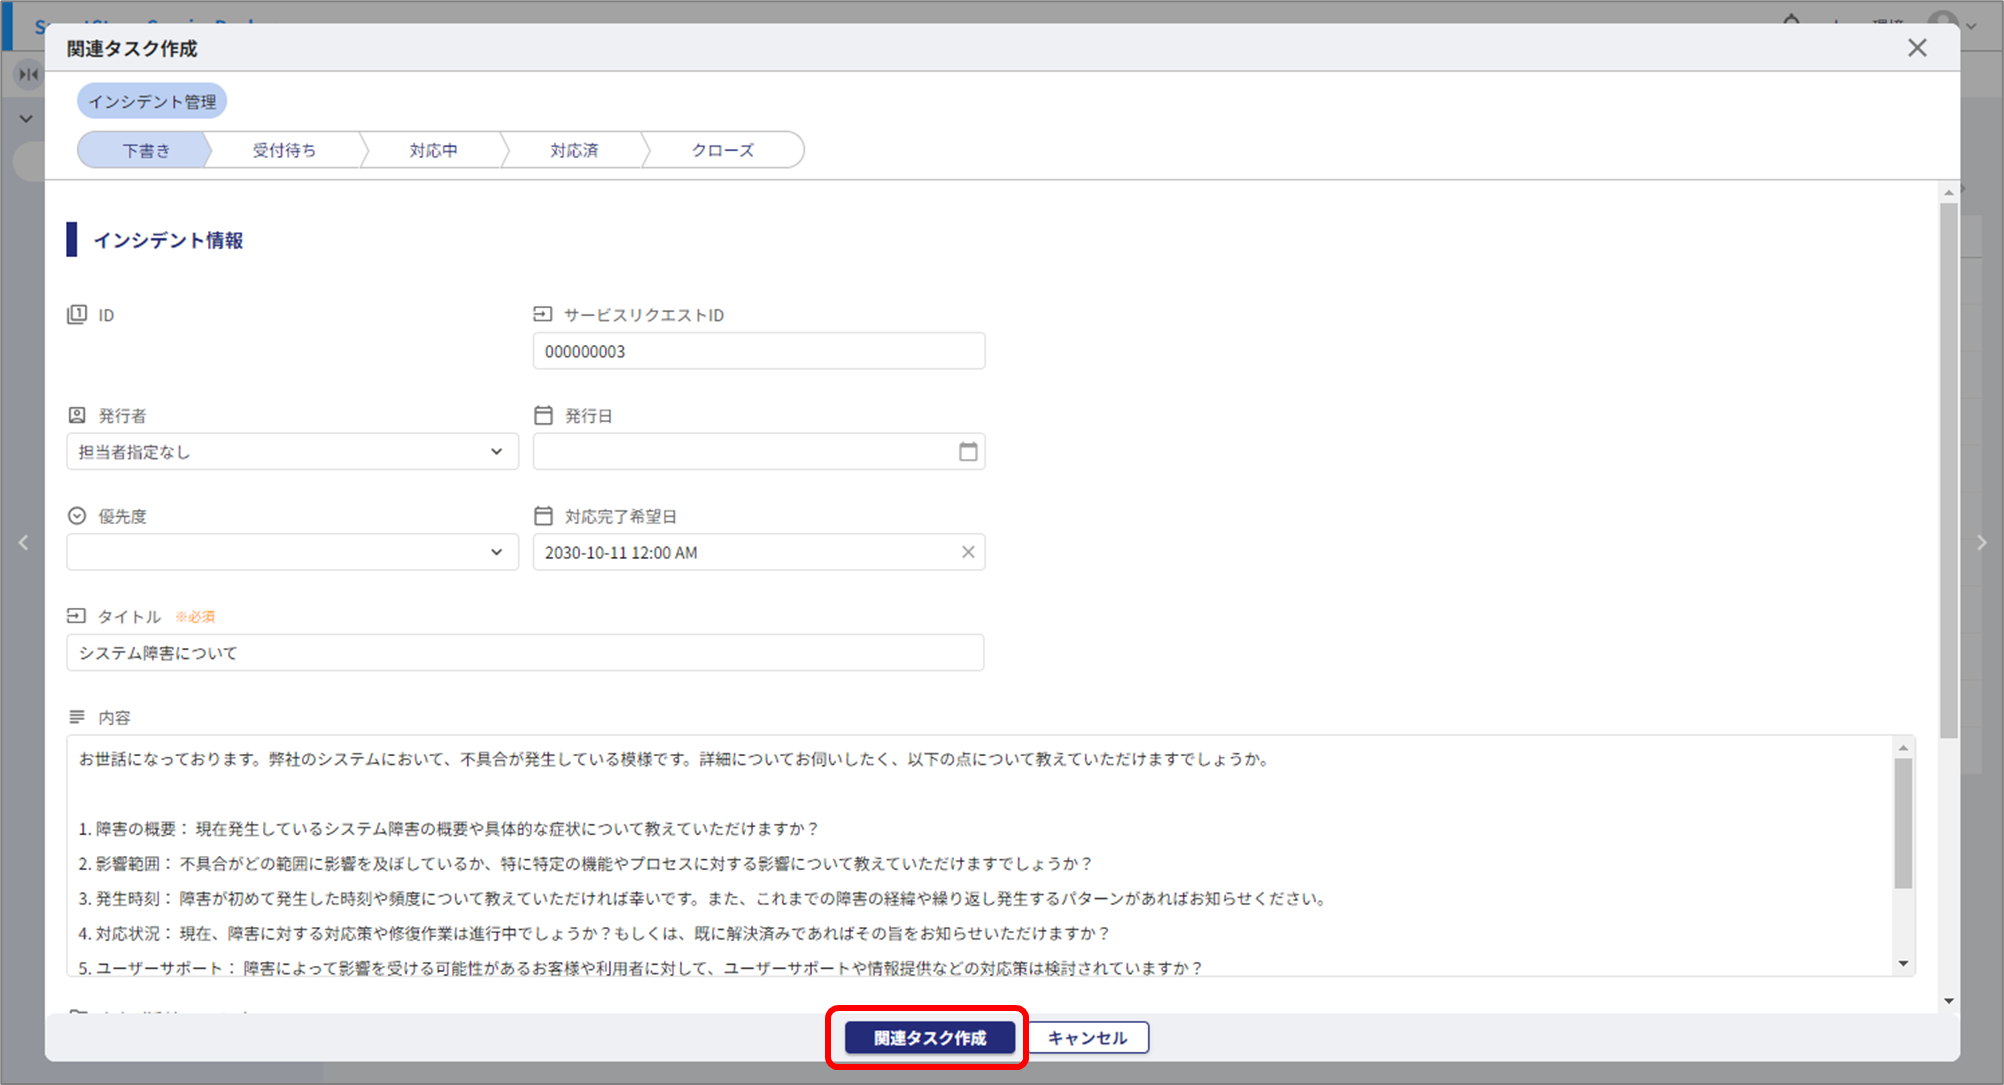Click the サービスリクエストID label icon

click(543, 315)
